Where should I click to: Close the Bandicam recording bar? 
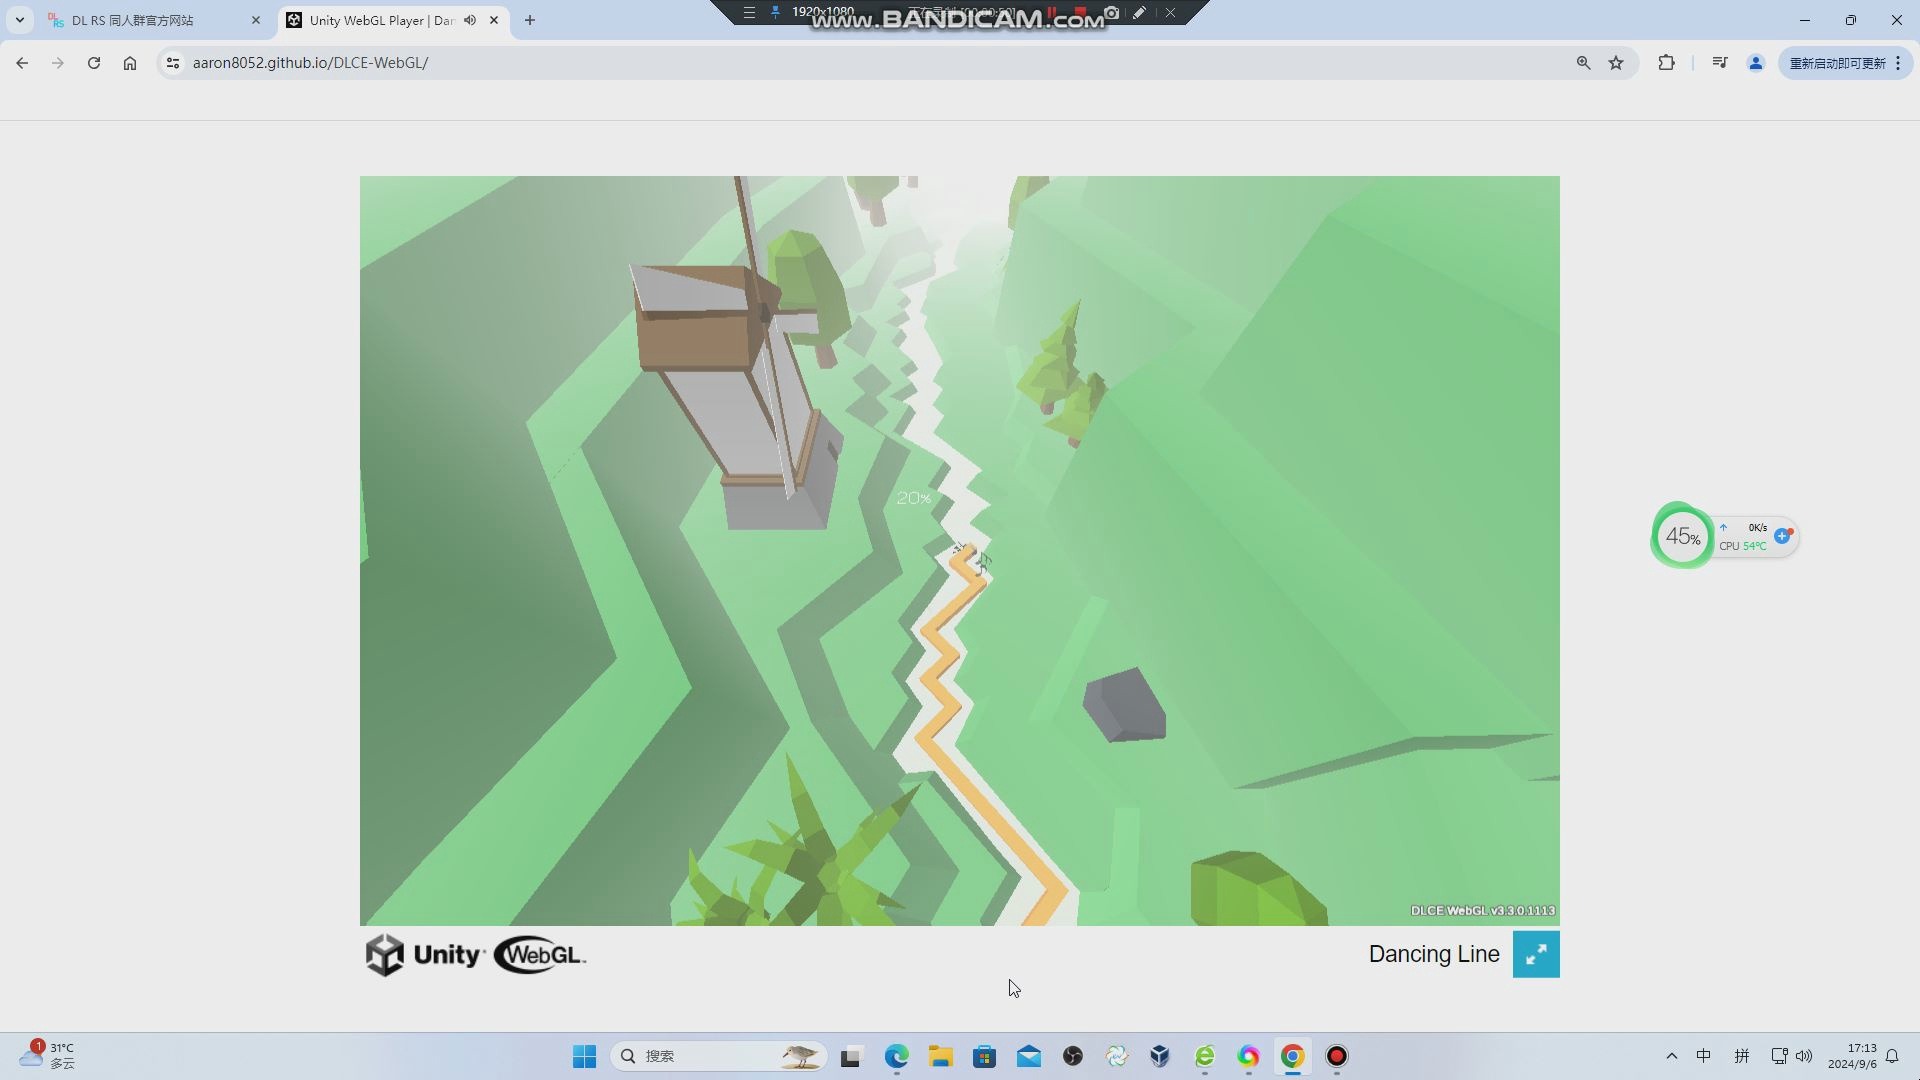coord(1170,12)
